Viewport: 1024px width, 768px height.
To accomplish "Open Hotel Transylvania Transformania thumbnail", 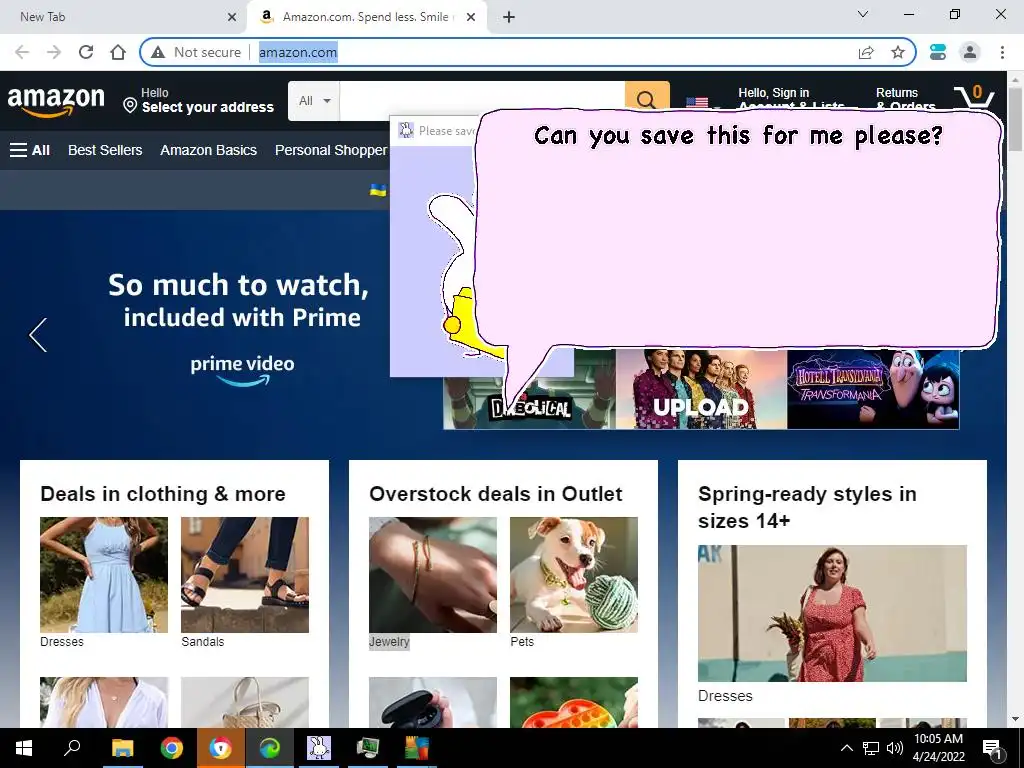I will (x=873, y=390).
